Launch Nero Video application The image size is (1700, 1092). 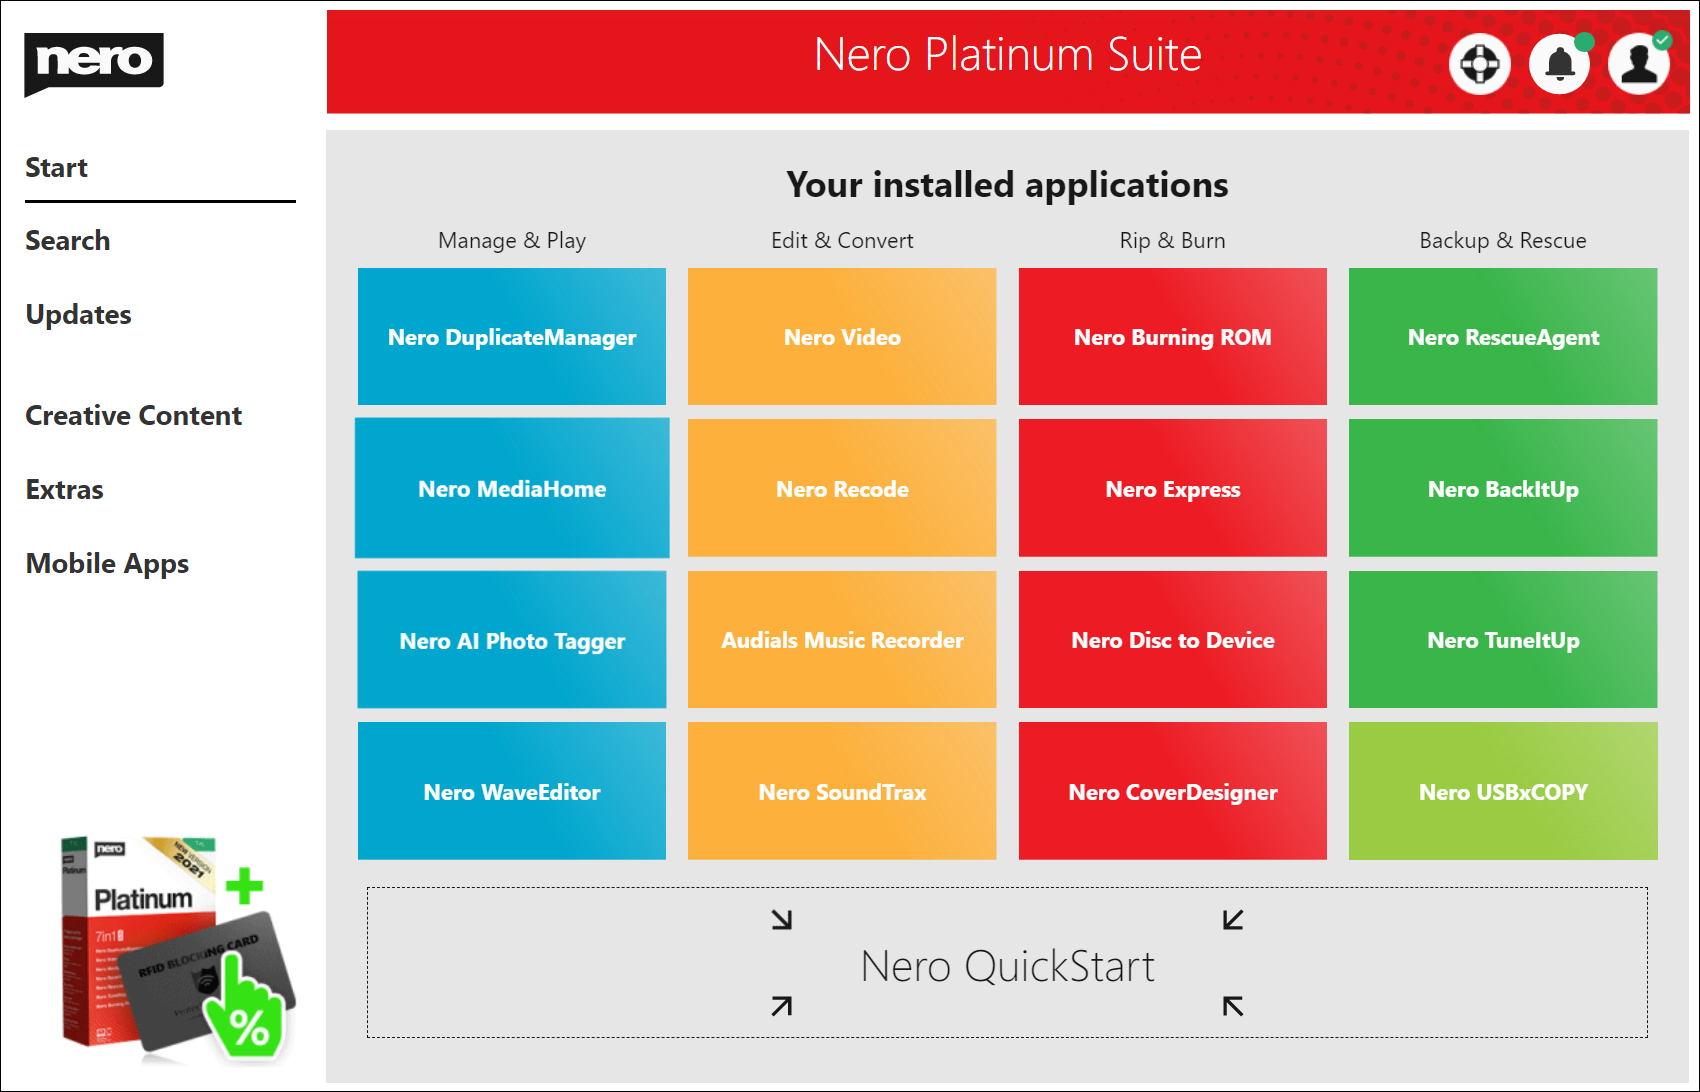click(x=842, y=337)
